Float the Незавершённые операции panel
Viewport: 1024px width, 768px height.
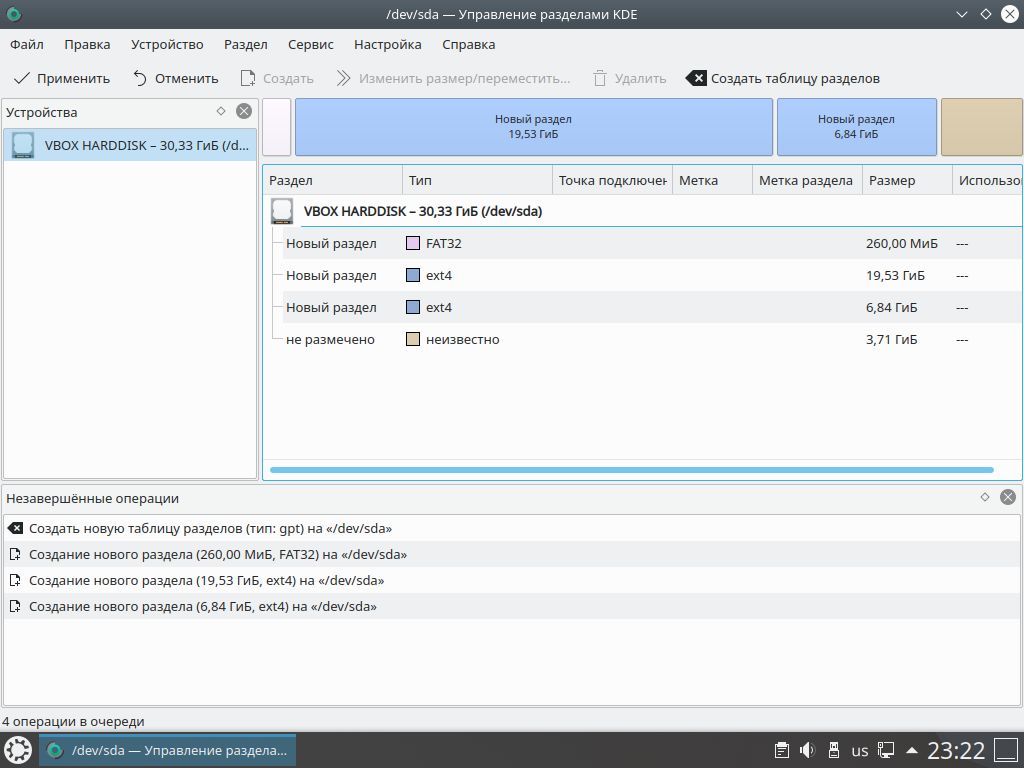(x=985, y=497)
